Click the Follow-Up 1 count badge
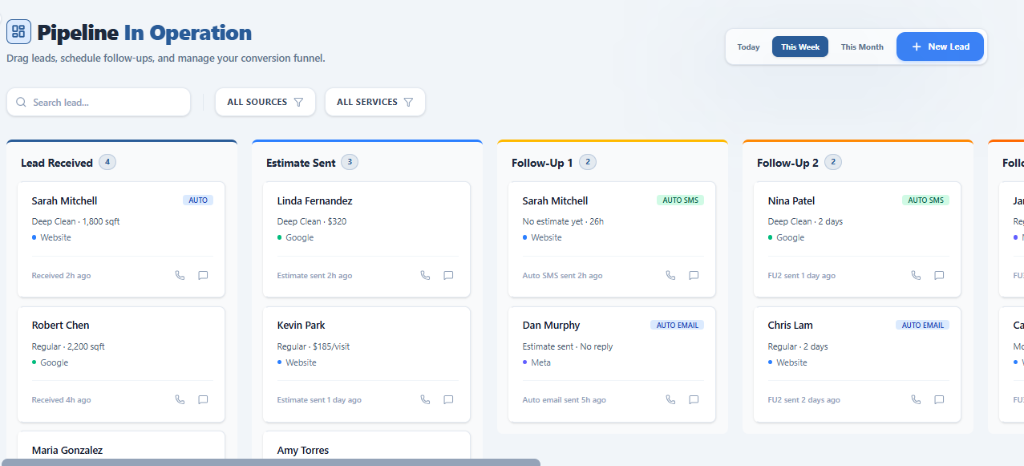1024x466 pixels. [588, 162]
